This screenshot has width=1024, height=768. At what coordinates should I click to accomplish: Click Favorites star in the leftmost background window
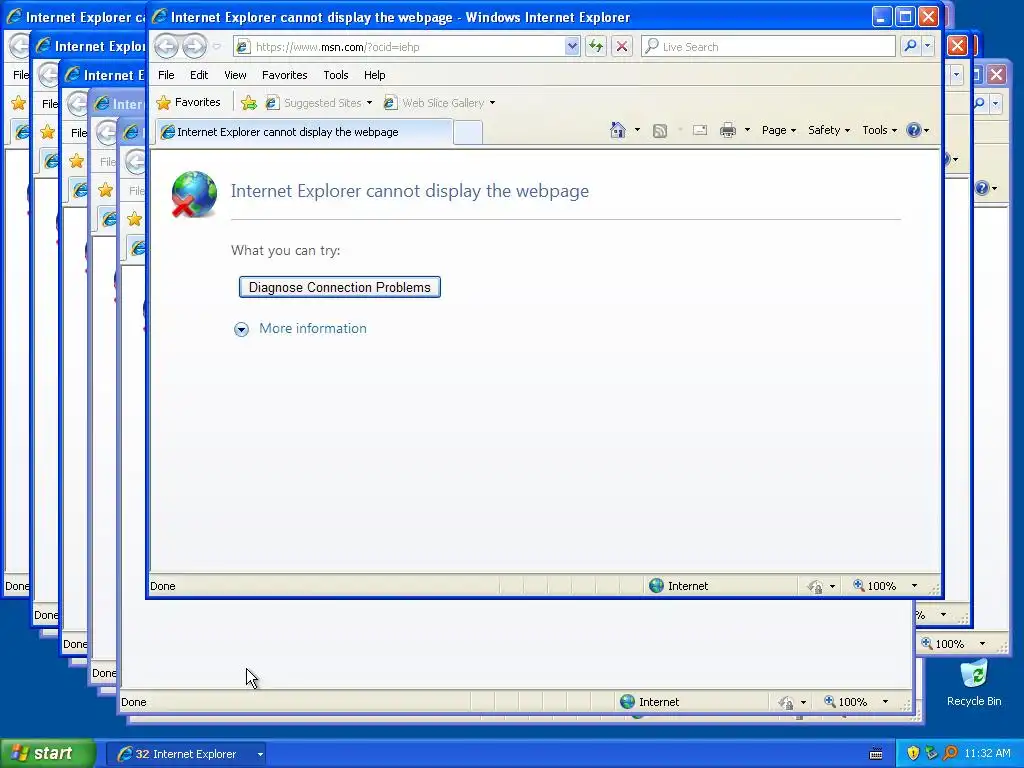18,103
